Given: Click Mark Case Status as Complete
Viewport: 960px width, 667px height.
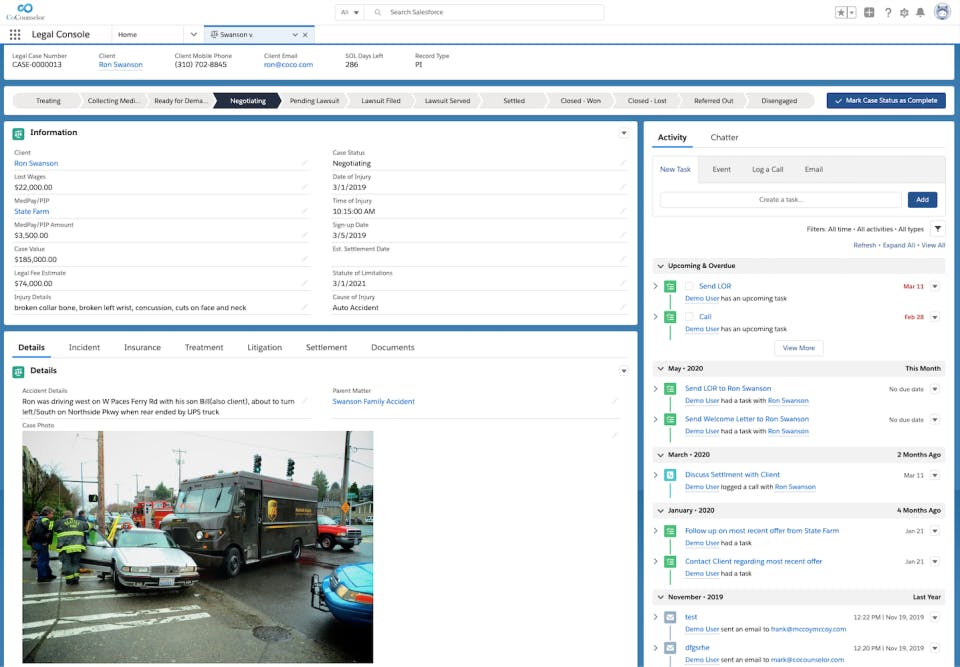Looking at the screenshot, I should tap(885, 101).
